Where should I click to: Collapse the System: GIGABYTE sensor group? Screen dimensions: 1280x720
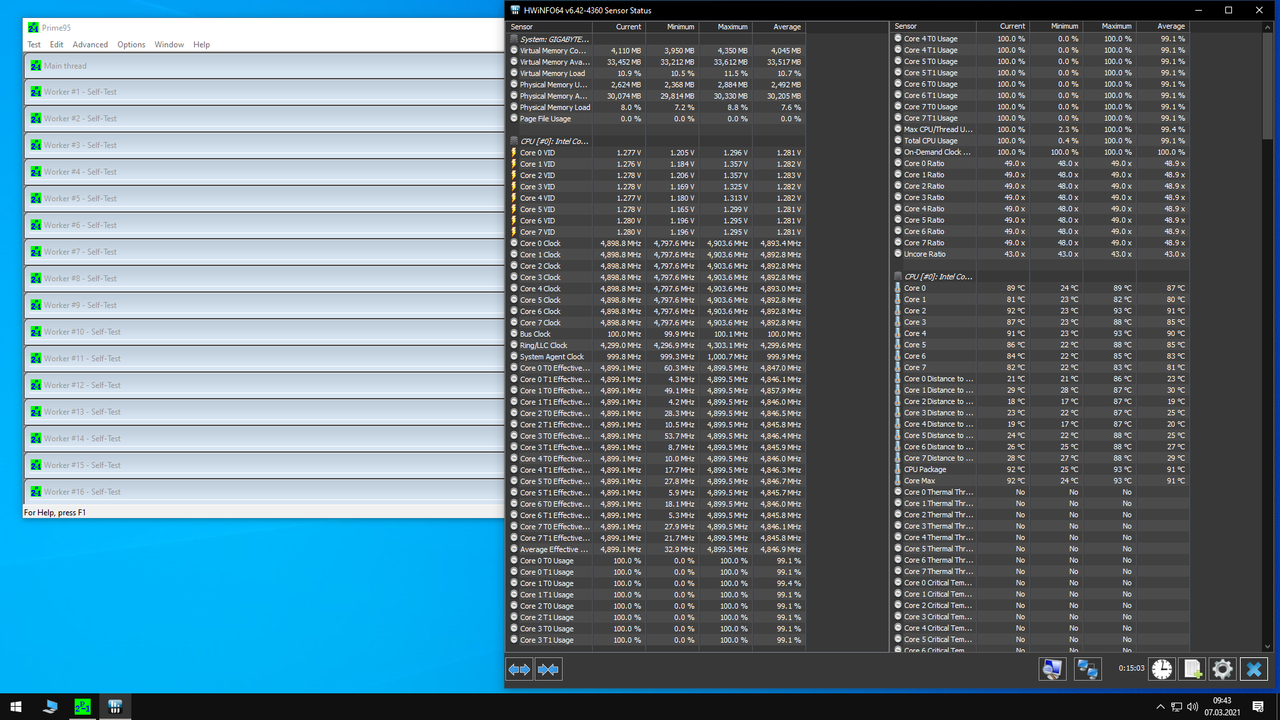pos(514,39)
